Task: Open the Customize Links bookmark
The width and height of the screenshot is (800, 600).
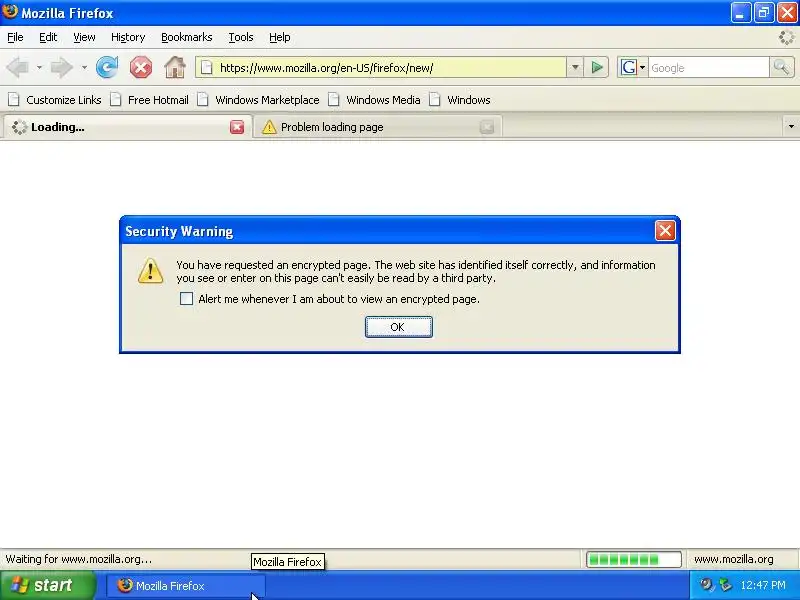Action: [55, 100]
